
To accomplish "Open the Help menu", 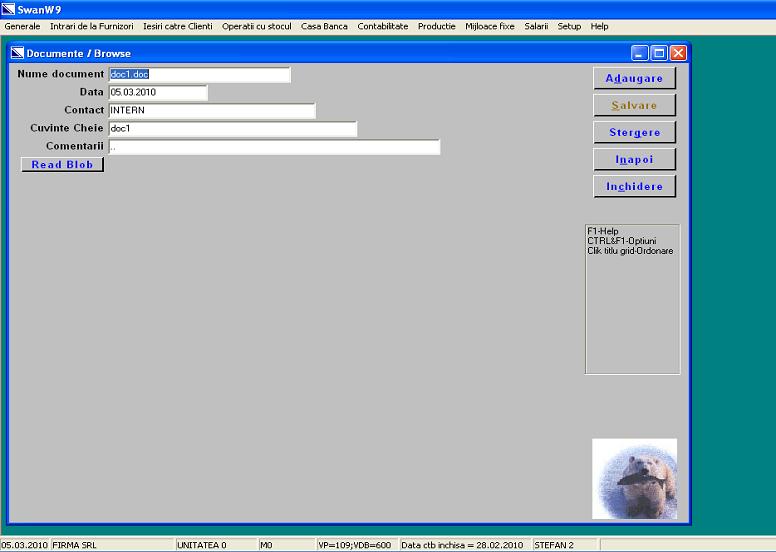I will pos(599,26).
